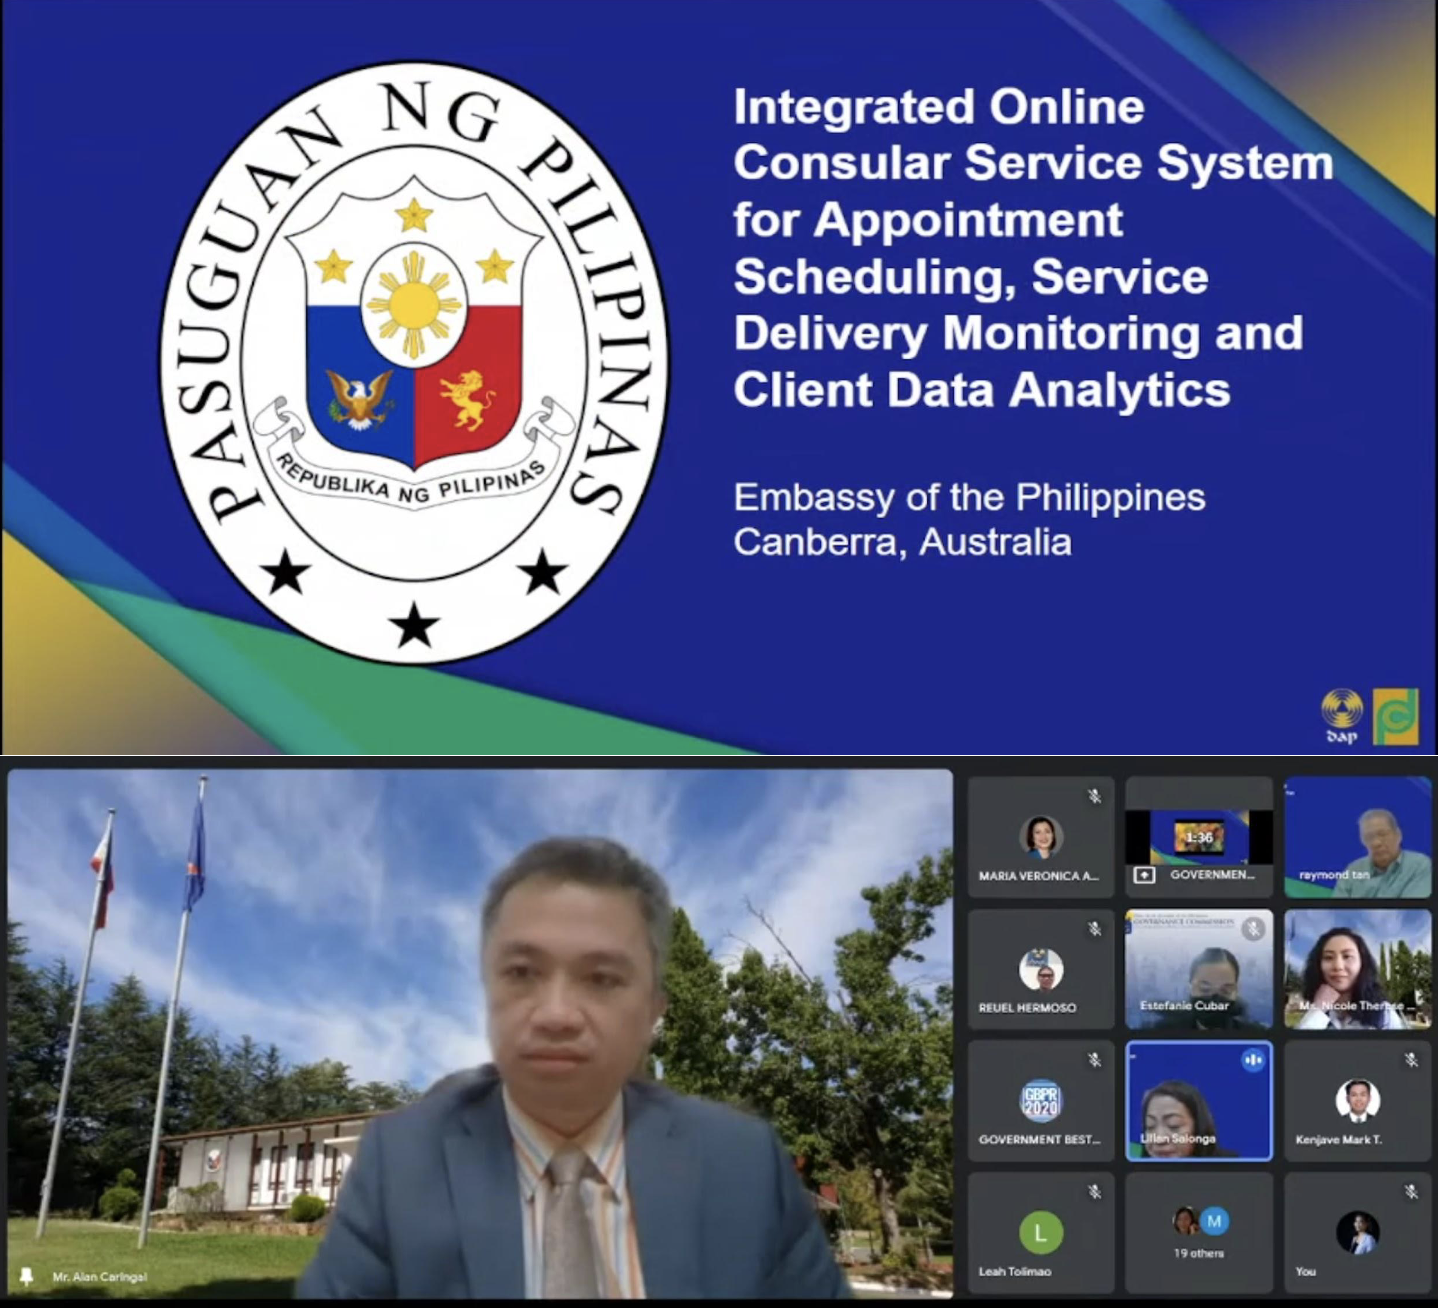Click the Mr. Alan Caringal name label

99,1277
